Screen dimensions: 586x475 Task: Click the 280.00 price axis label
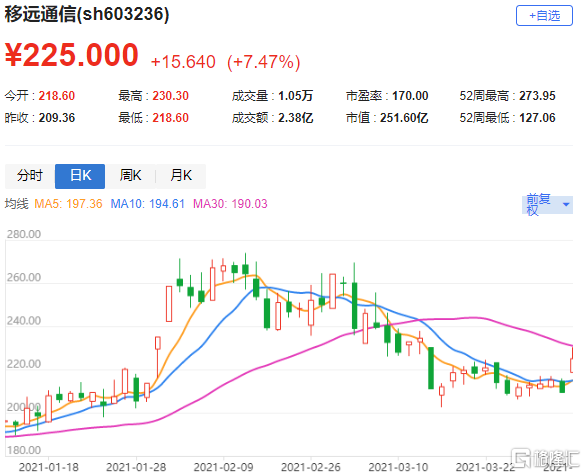[x=24, y=234]
